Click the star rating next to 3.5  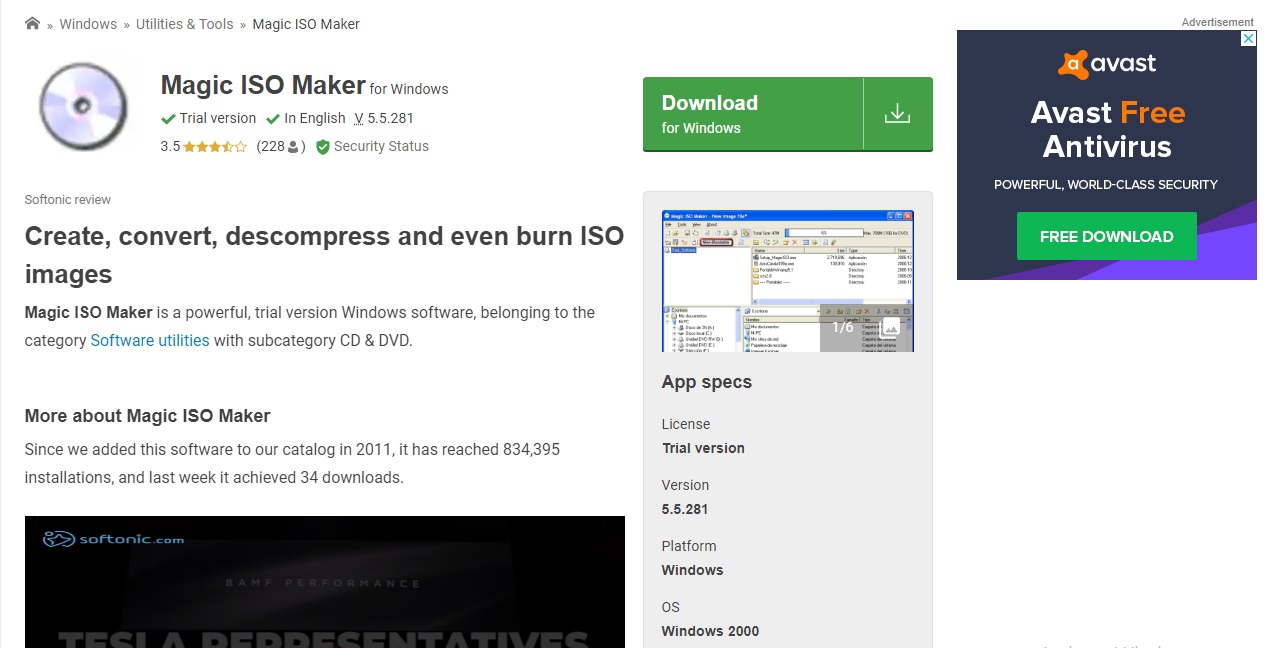coord(215,146)
